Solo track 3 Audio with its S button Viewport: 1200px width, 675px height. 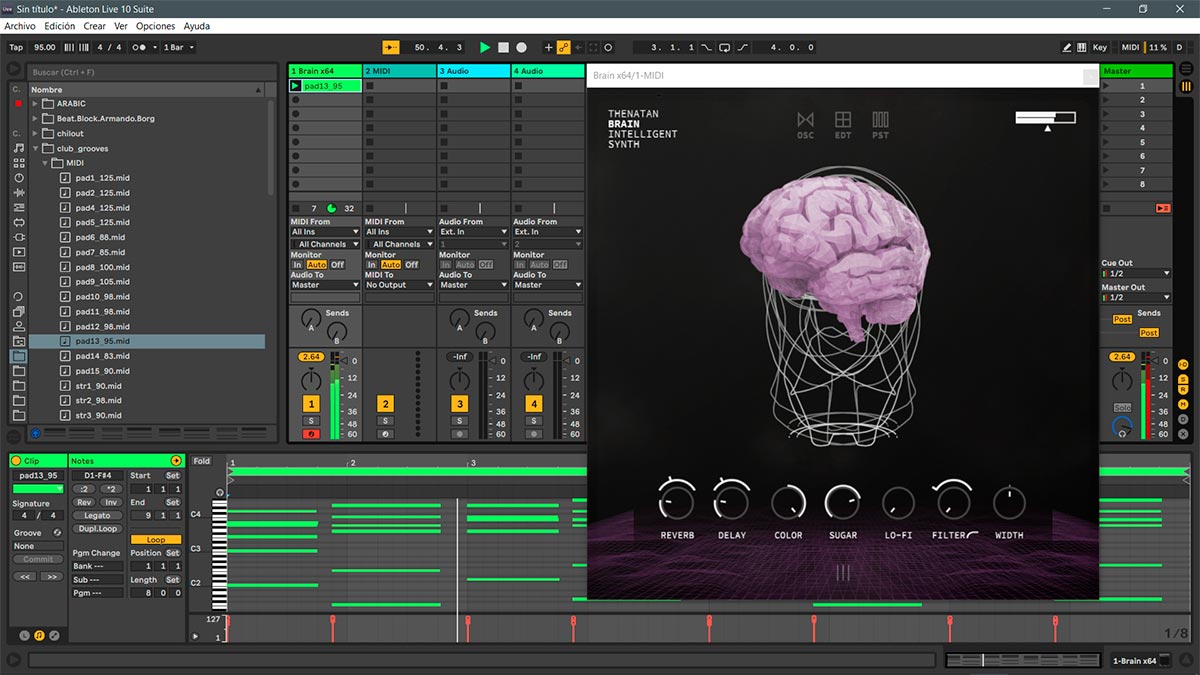(459, 421)
